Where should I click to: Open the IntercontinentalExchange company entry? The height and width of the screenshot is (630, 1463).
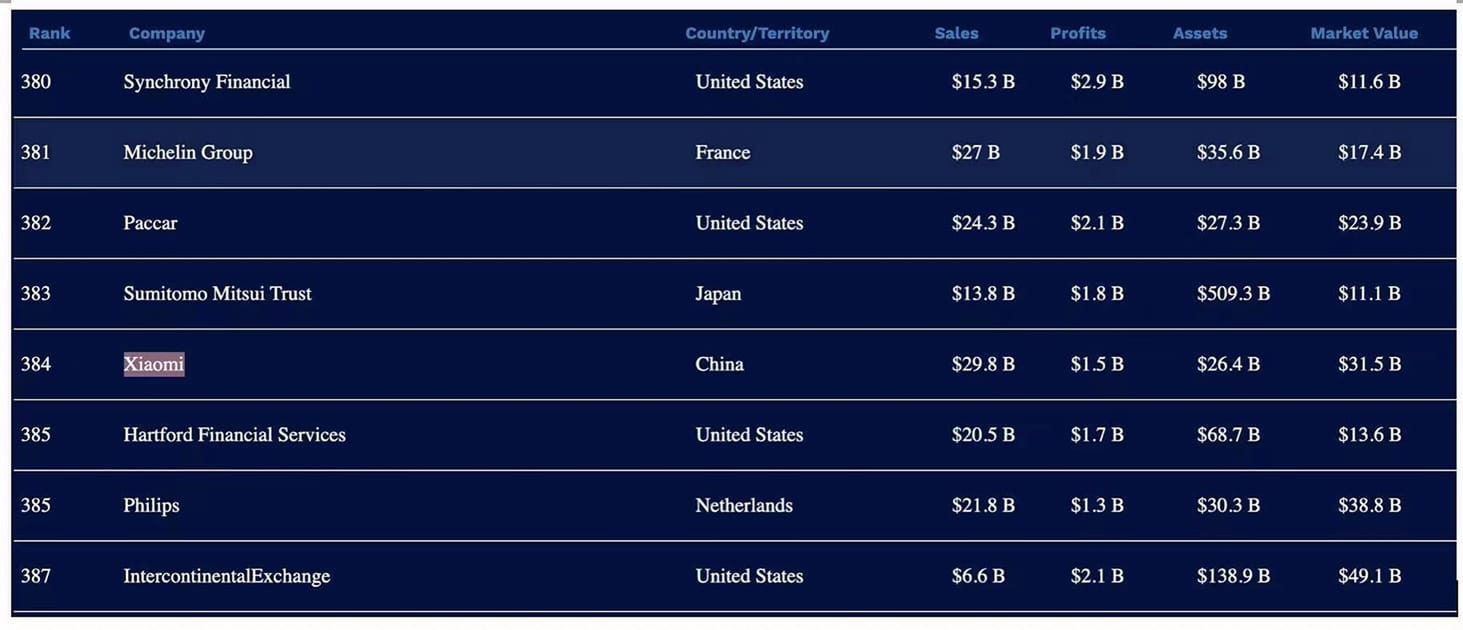pos(226,576)
